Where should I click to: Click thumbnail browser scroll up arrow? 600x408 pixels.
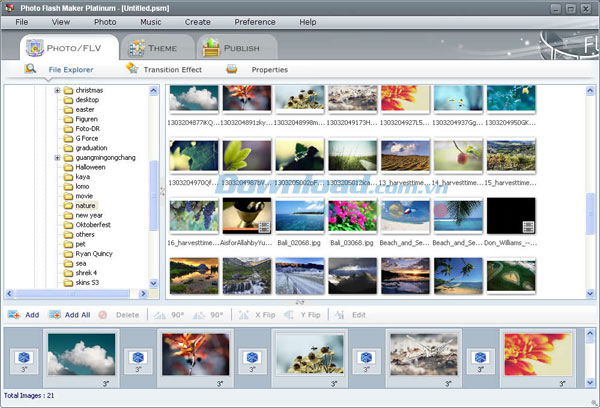pyautogui.click(x=590, y=91)
